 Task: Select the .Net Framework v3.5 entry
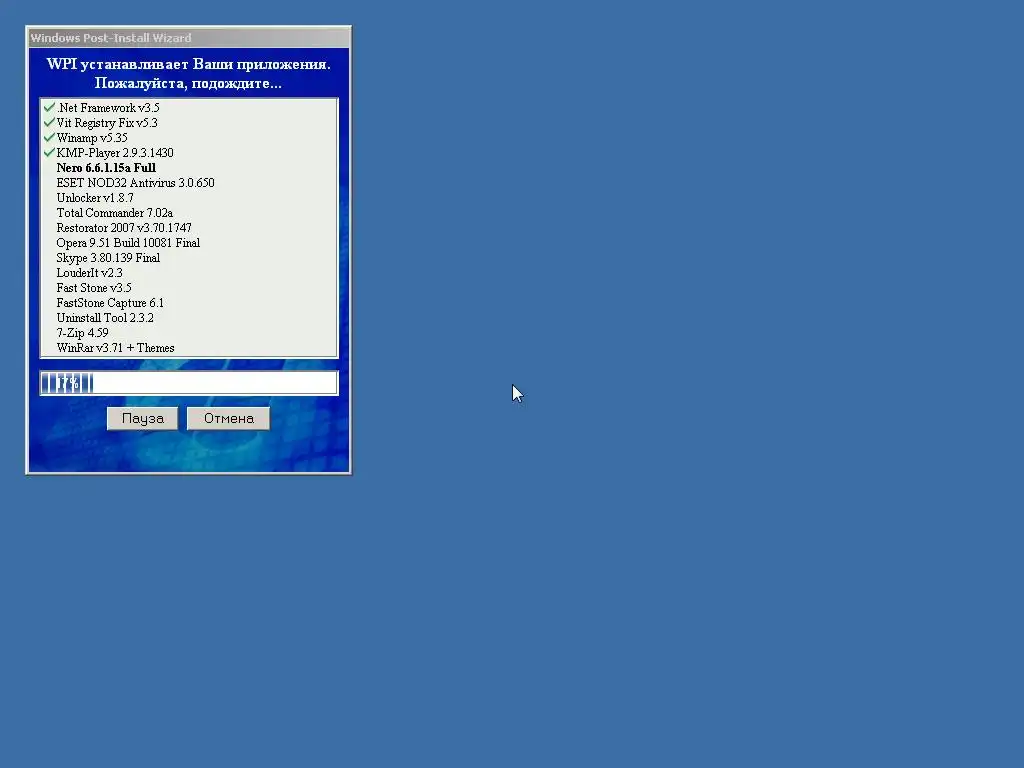click(x=108, y=108)
